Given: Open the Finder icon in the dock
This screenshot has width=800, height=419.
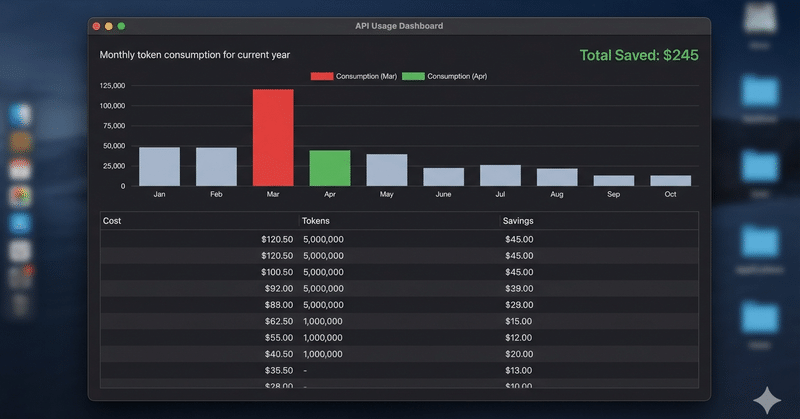Looking at the screenshot, I should 20,115.
